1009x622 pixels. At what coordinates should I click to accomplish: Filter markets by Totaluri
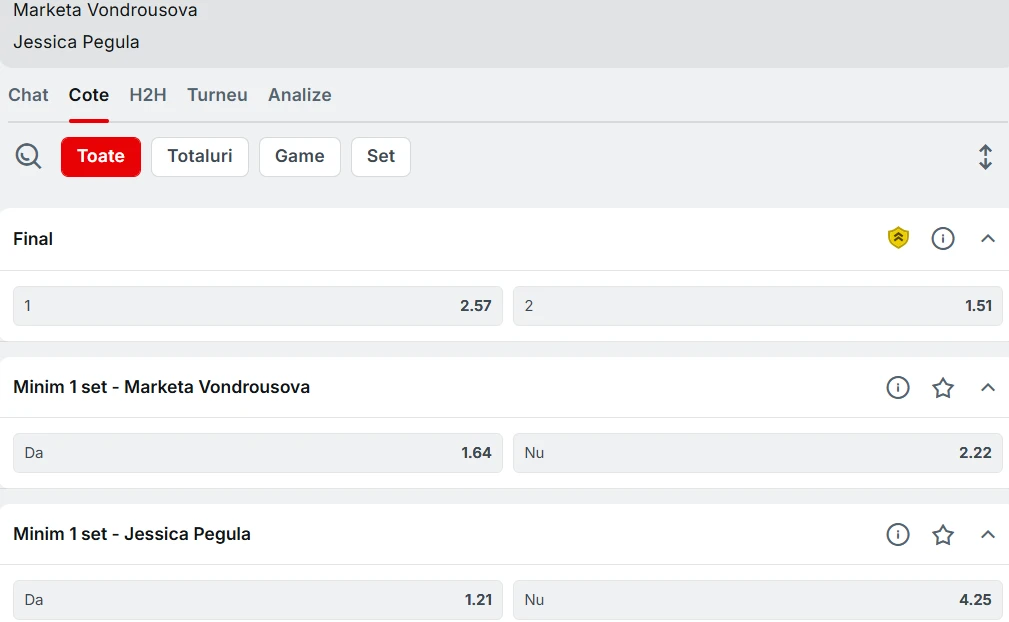200,156
